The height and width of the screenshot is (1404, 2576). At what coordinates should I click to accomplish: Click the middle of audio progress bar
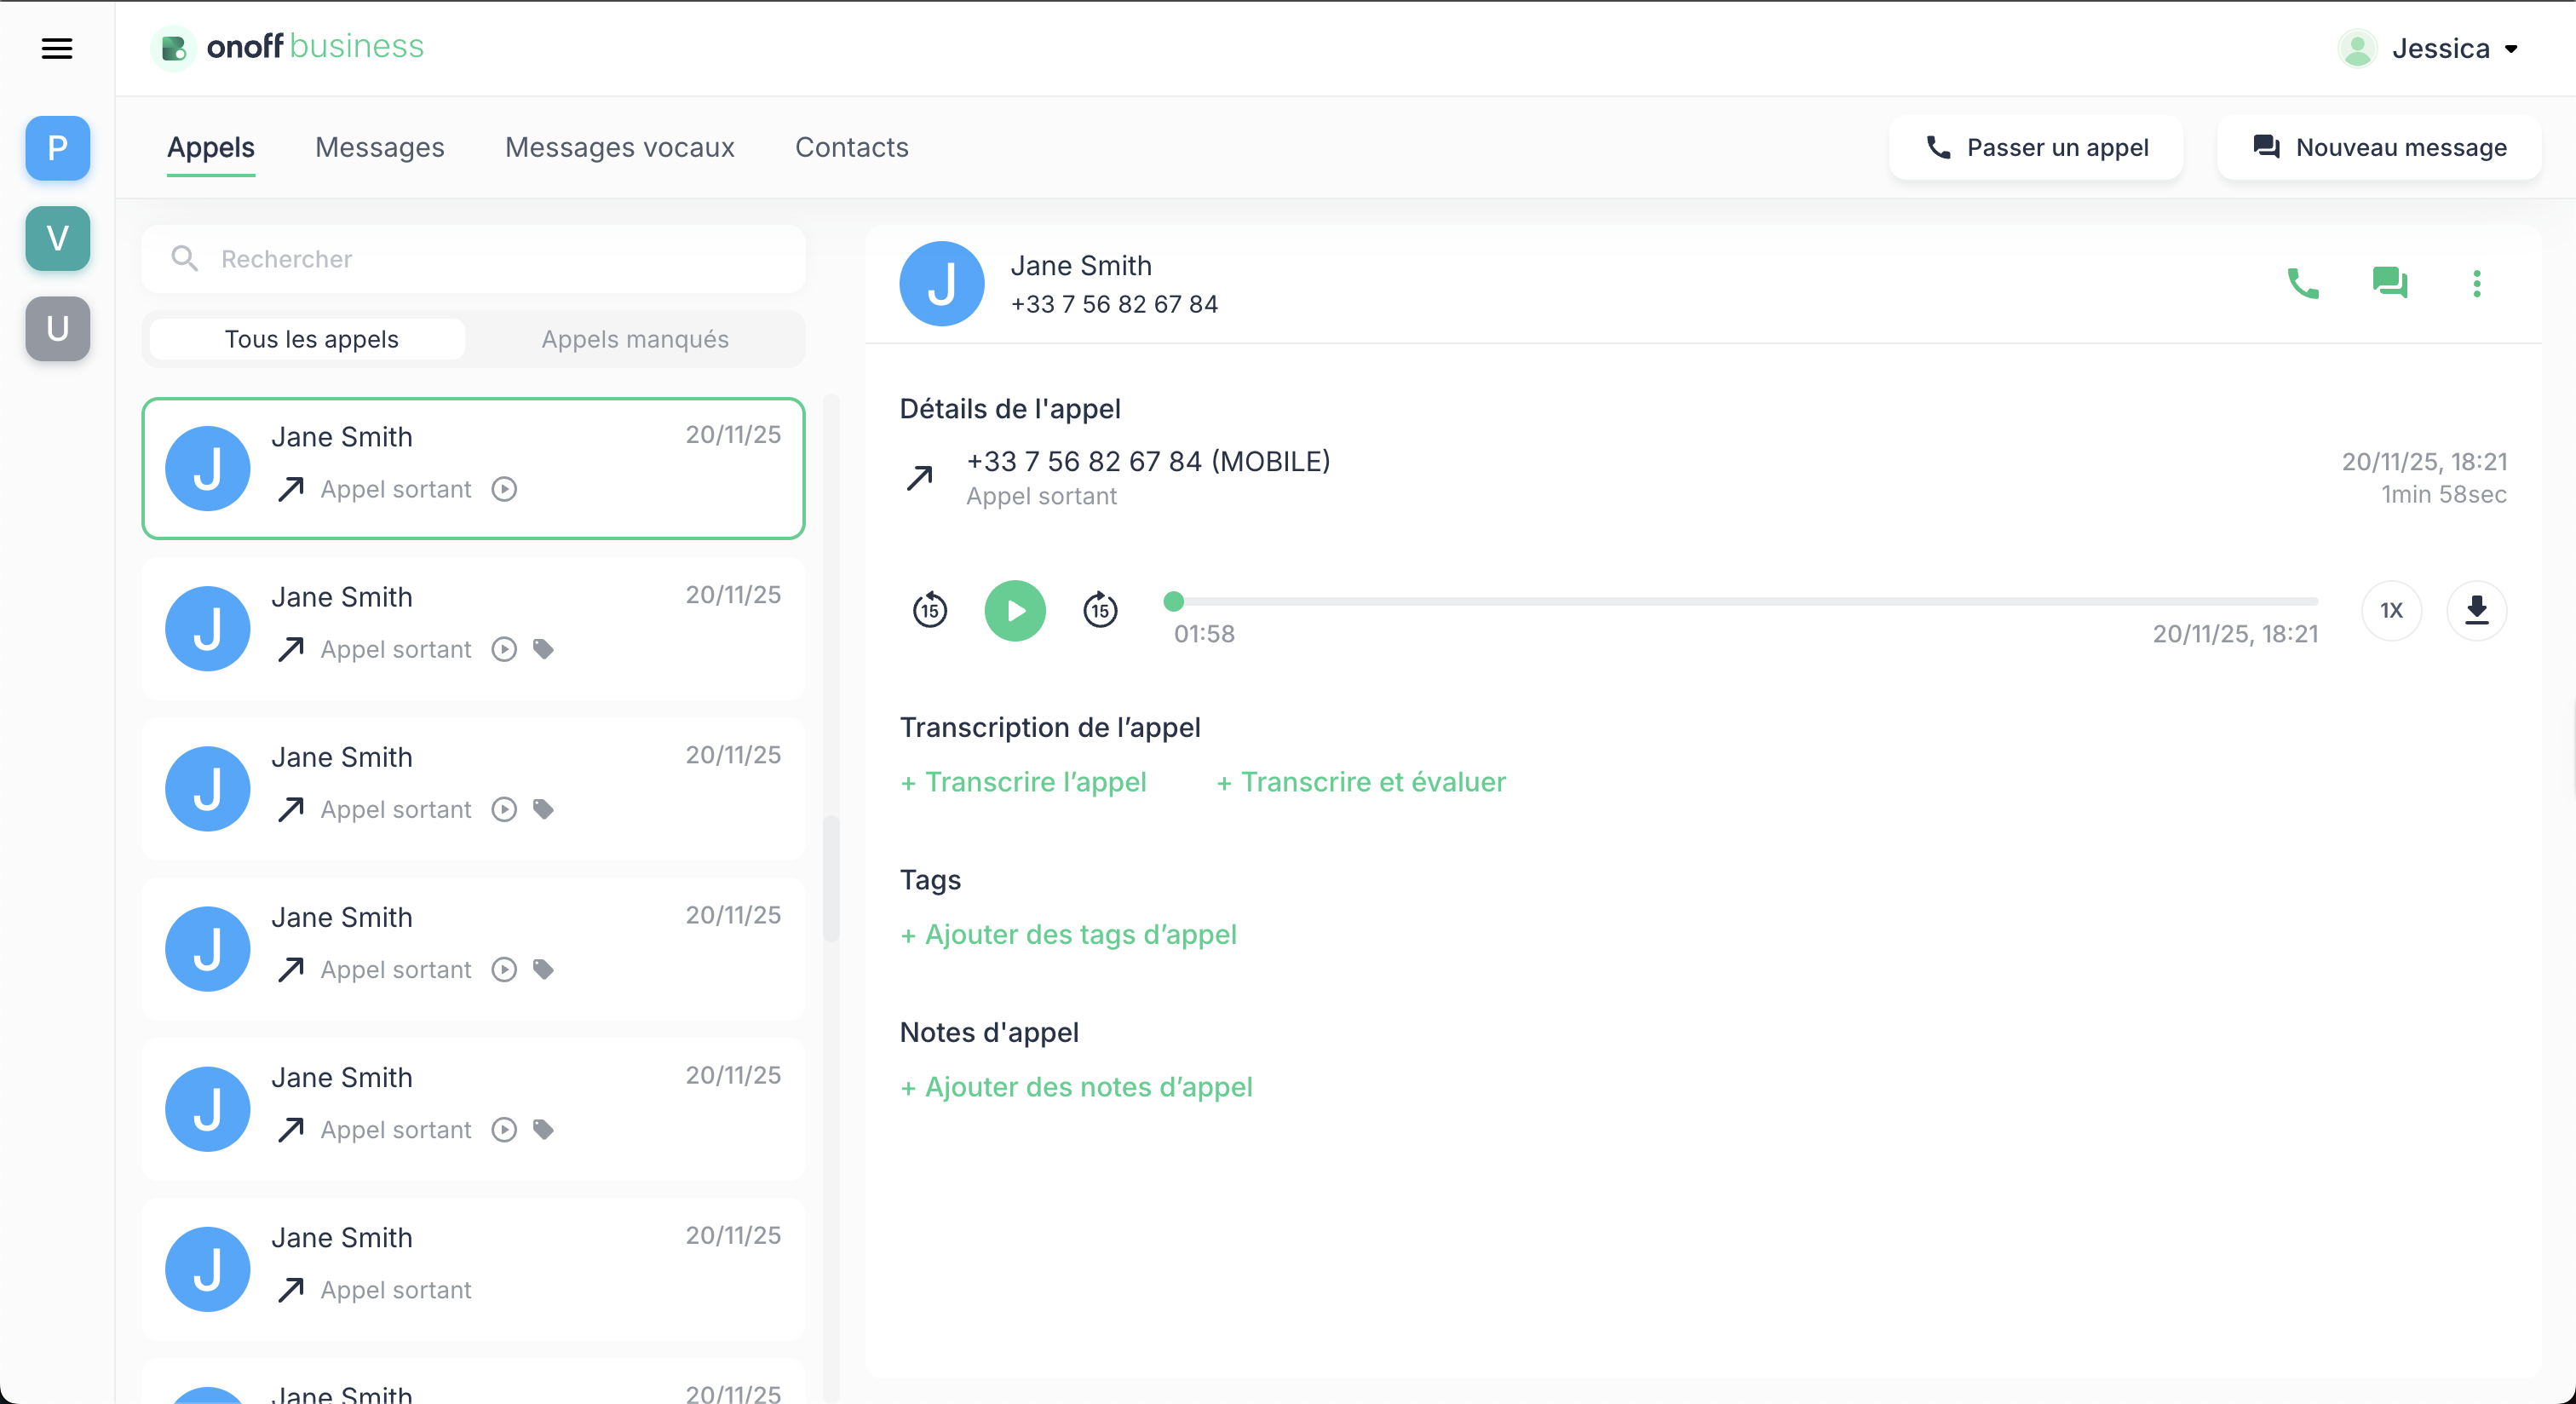[x=1746, y=601]
